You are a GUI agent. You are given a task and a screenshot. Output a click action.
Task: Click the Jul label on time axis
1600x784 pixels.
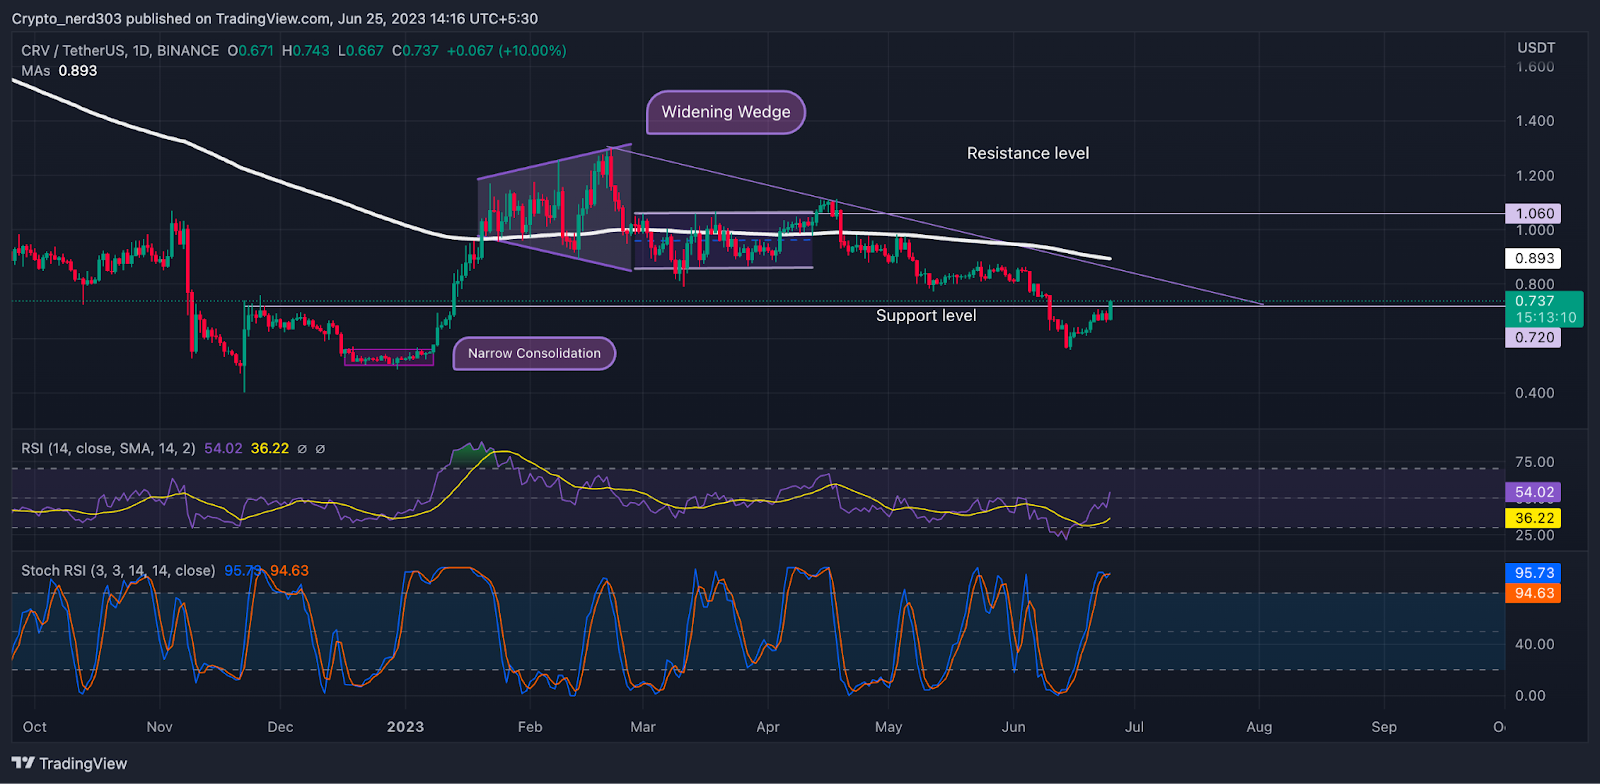[1134, 727]
